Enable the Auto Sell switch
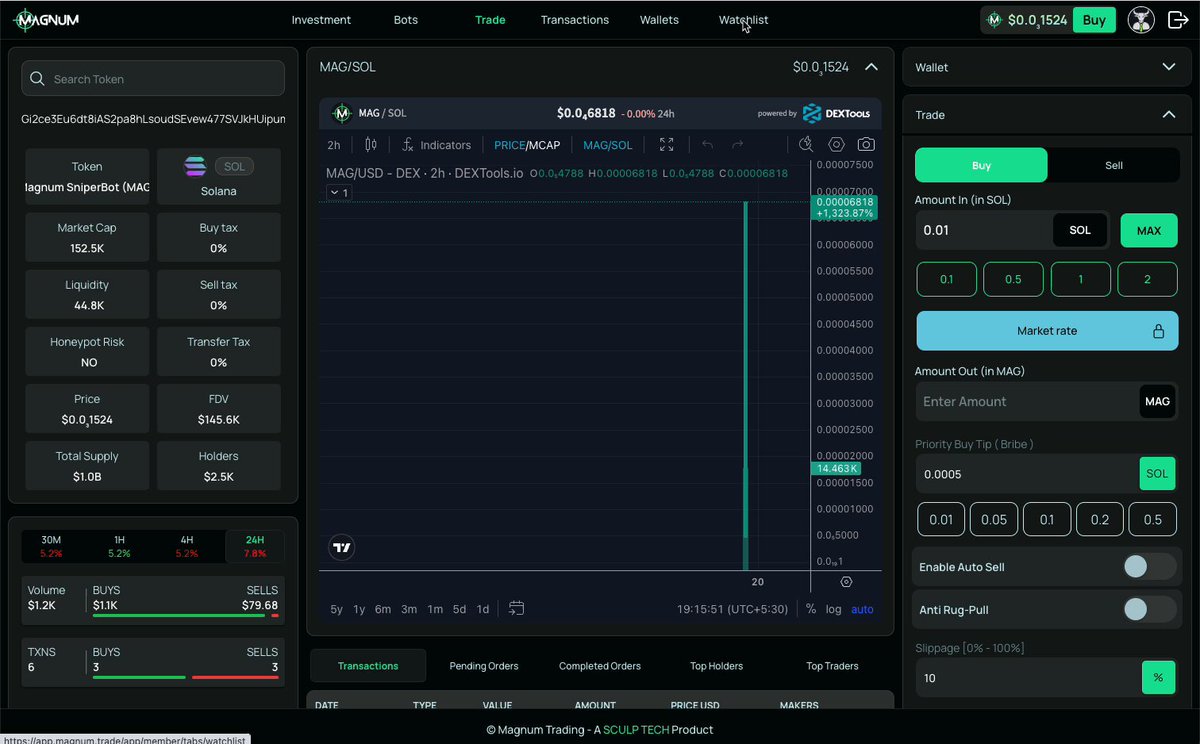 pos(1148,567)
